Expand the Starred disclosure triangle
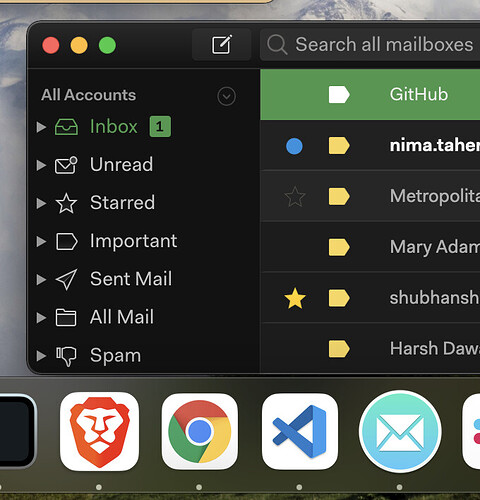The width and height of the screenshot is (480, 500). [41, 203]
